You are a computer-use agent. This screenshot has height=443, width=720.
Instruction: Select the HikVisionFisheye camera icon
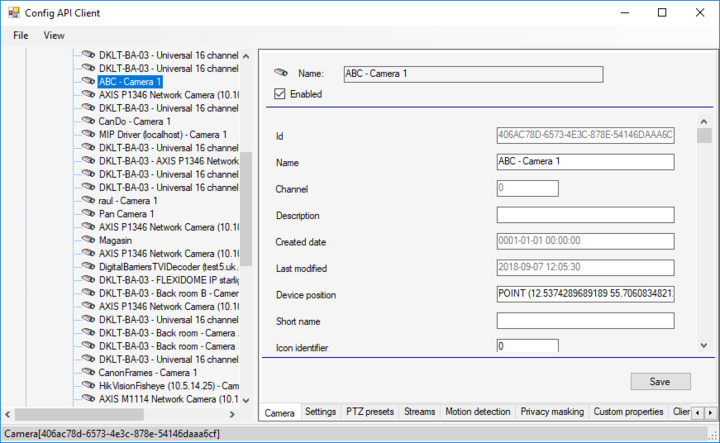pyautogui.click(x=88, y=386)
